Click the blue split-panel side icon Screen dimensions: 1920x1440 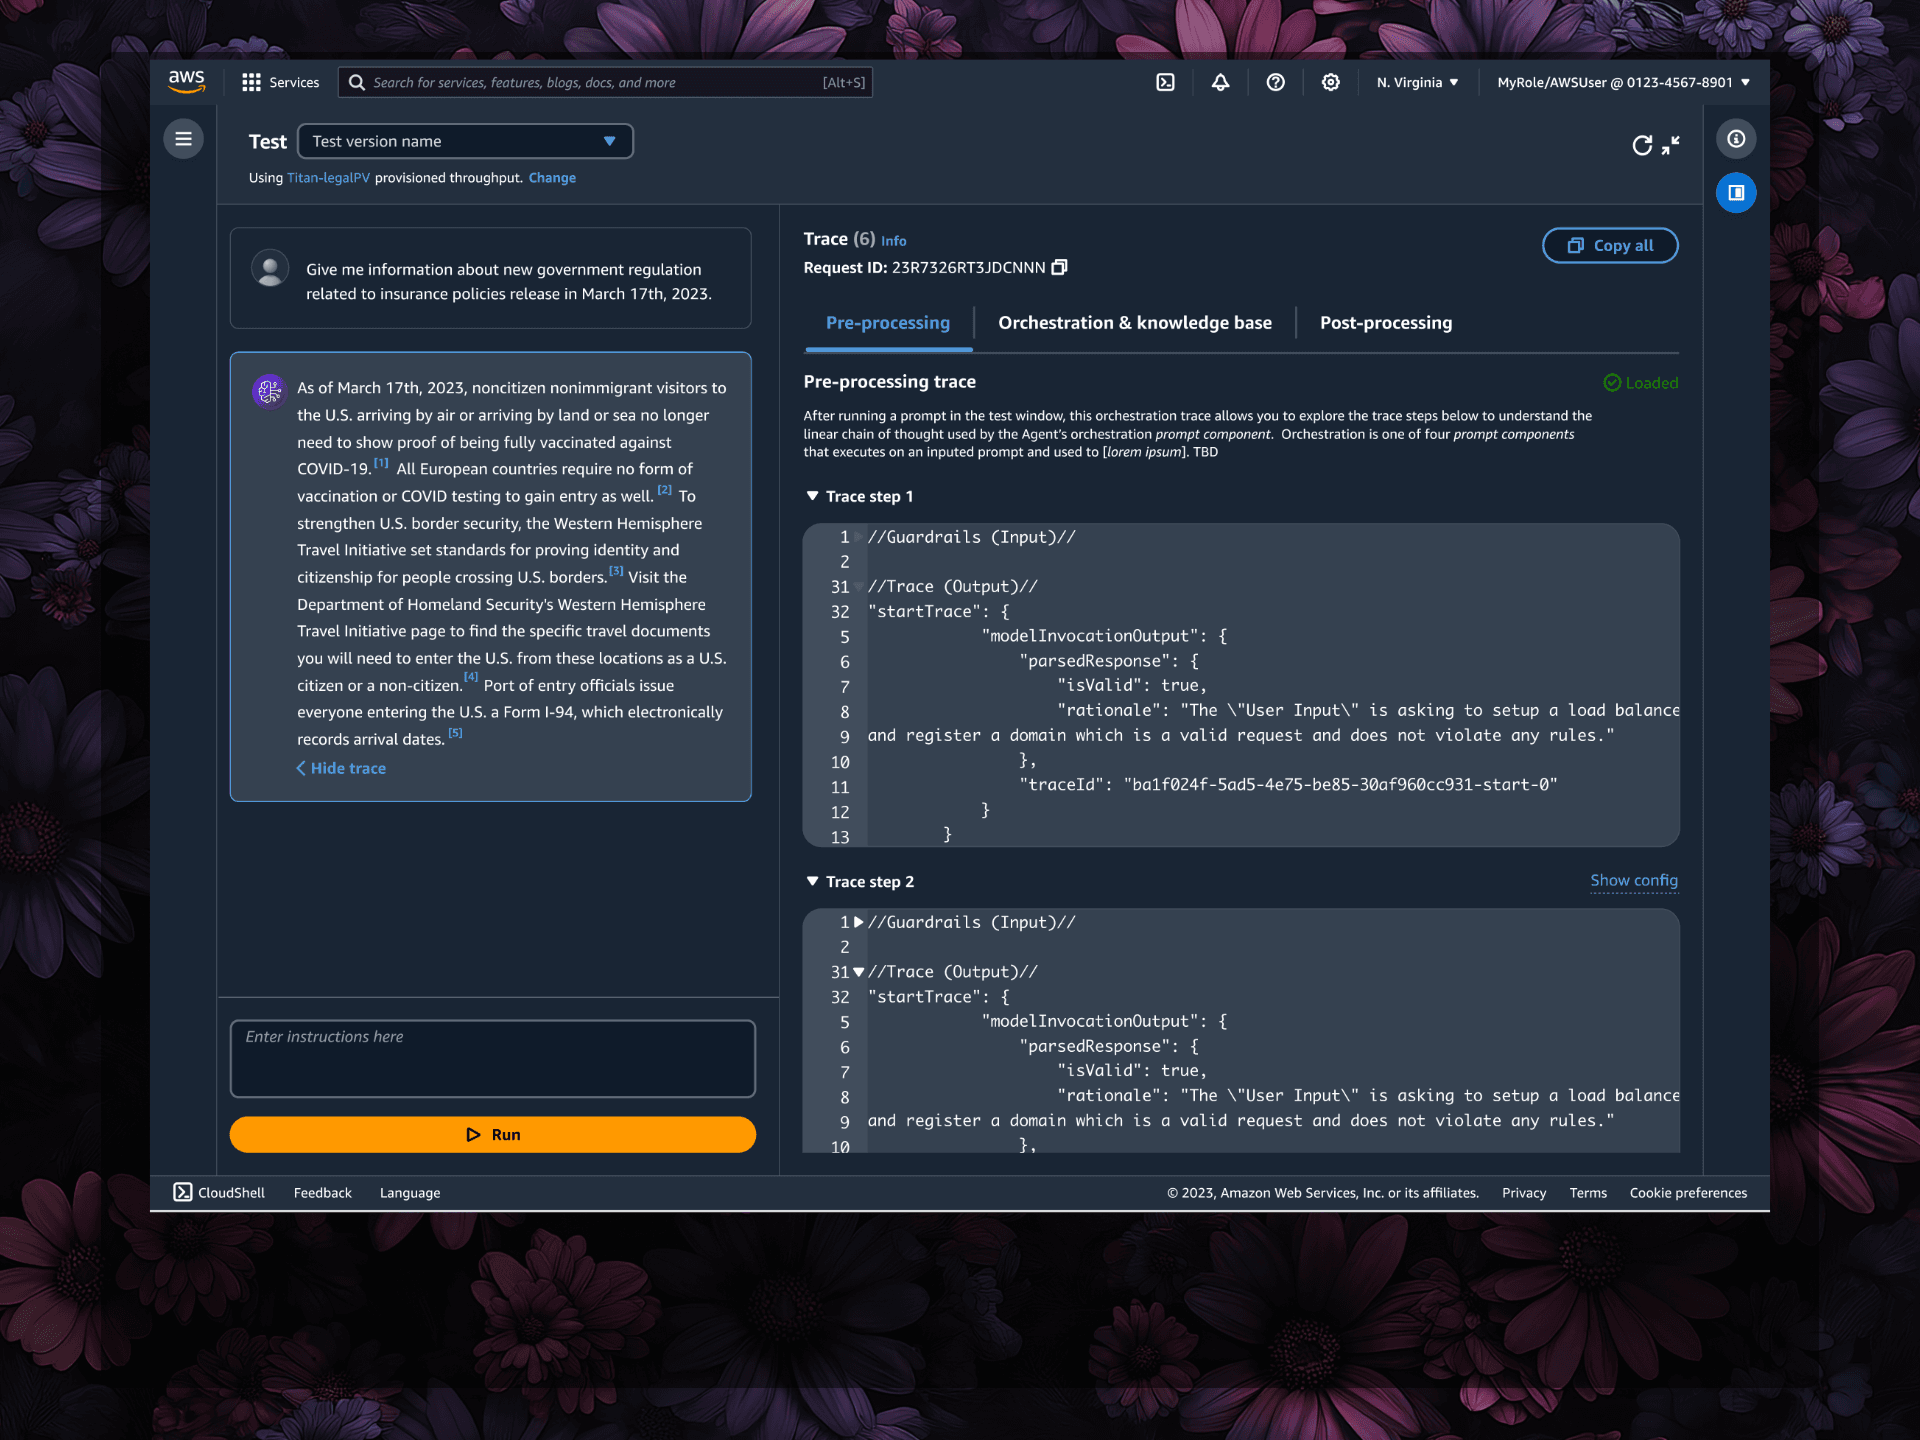1736,193
